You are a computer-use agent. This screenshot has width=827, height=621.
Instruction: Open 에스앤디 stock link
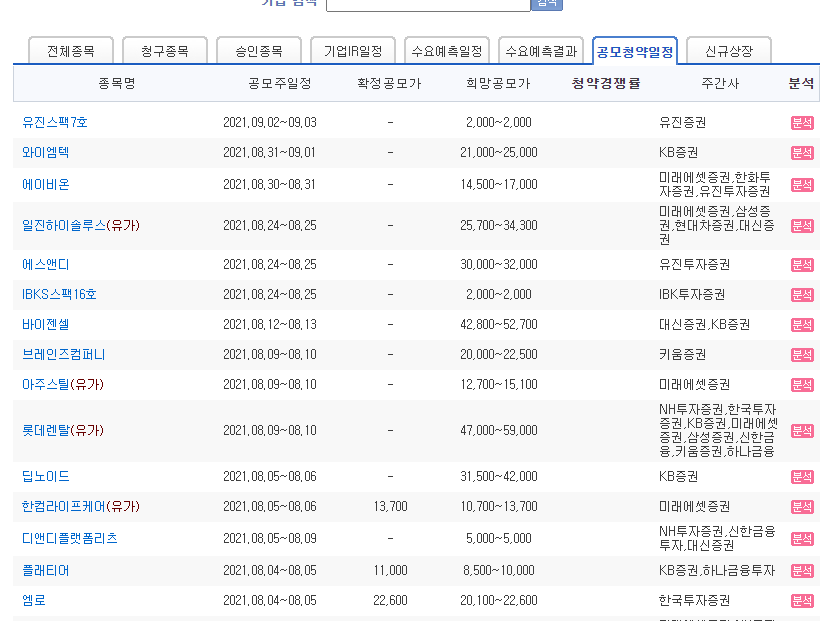(x=45, y=264)
